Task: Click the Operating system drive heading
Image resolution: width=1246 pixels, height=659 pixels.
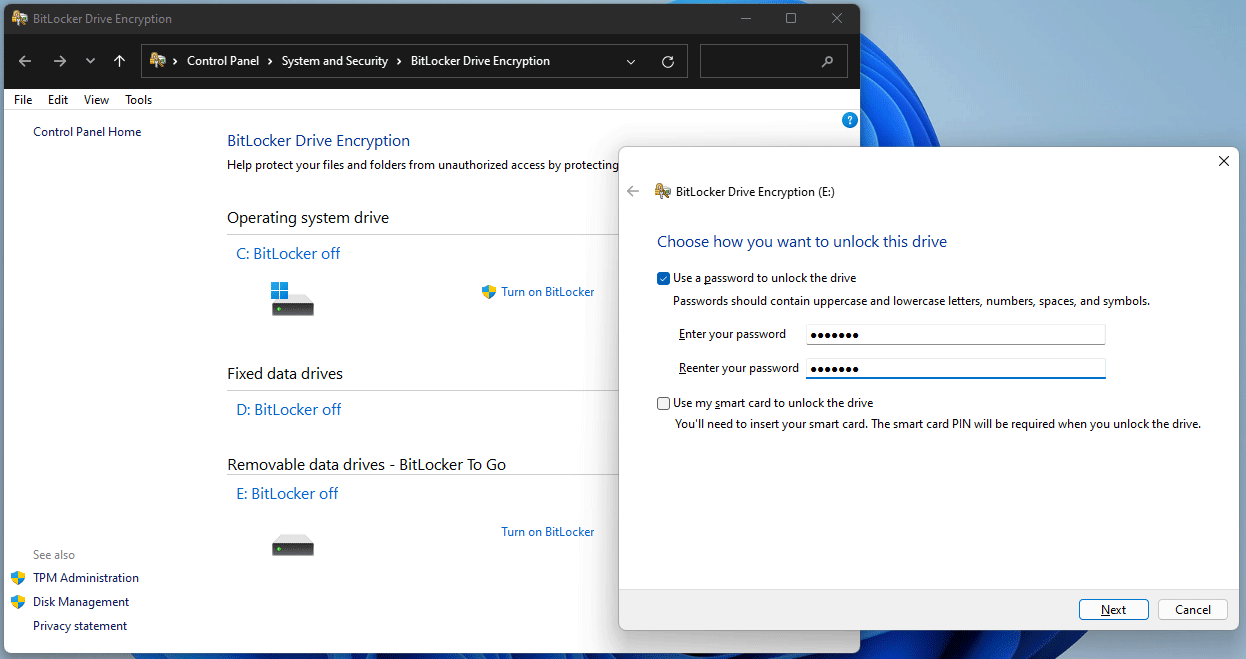Action: 308,218
